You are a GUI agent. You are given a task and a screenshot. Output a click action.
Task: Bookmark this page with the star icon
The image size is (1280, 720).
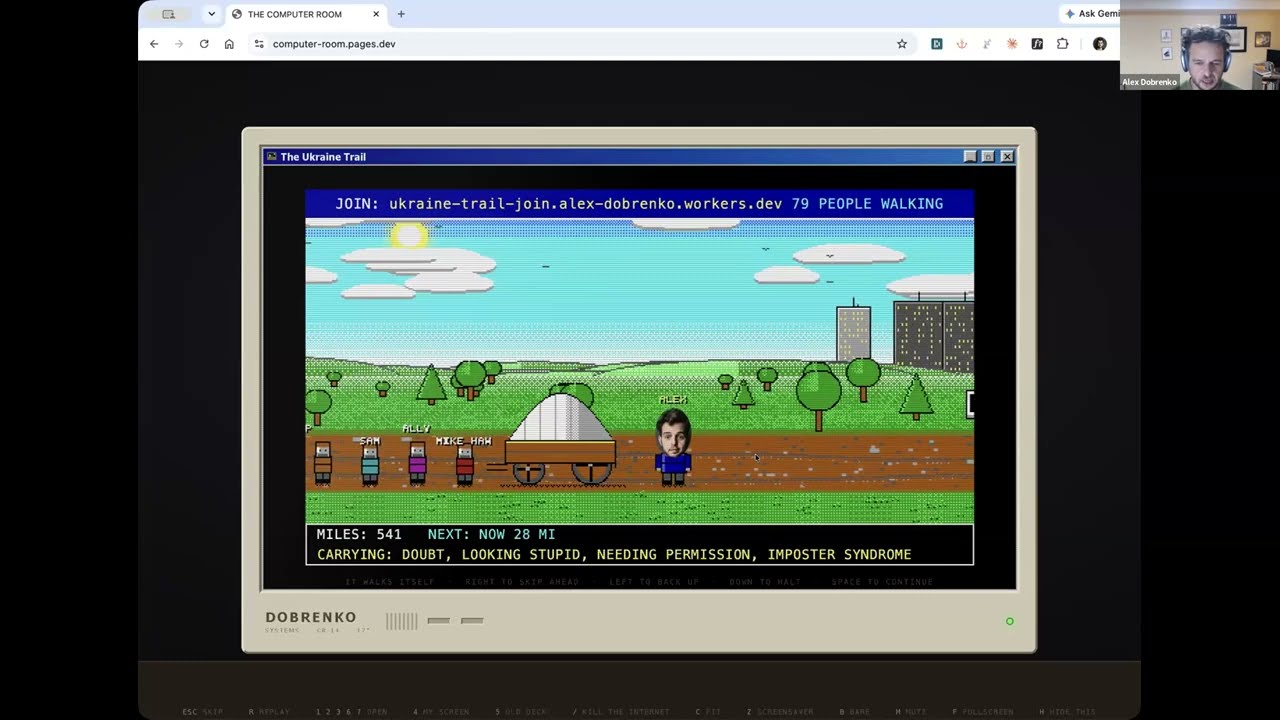click(x=902, y=44)
